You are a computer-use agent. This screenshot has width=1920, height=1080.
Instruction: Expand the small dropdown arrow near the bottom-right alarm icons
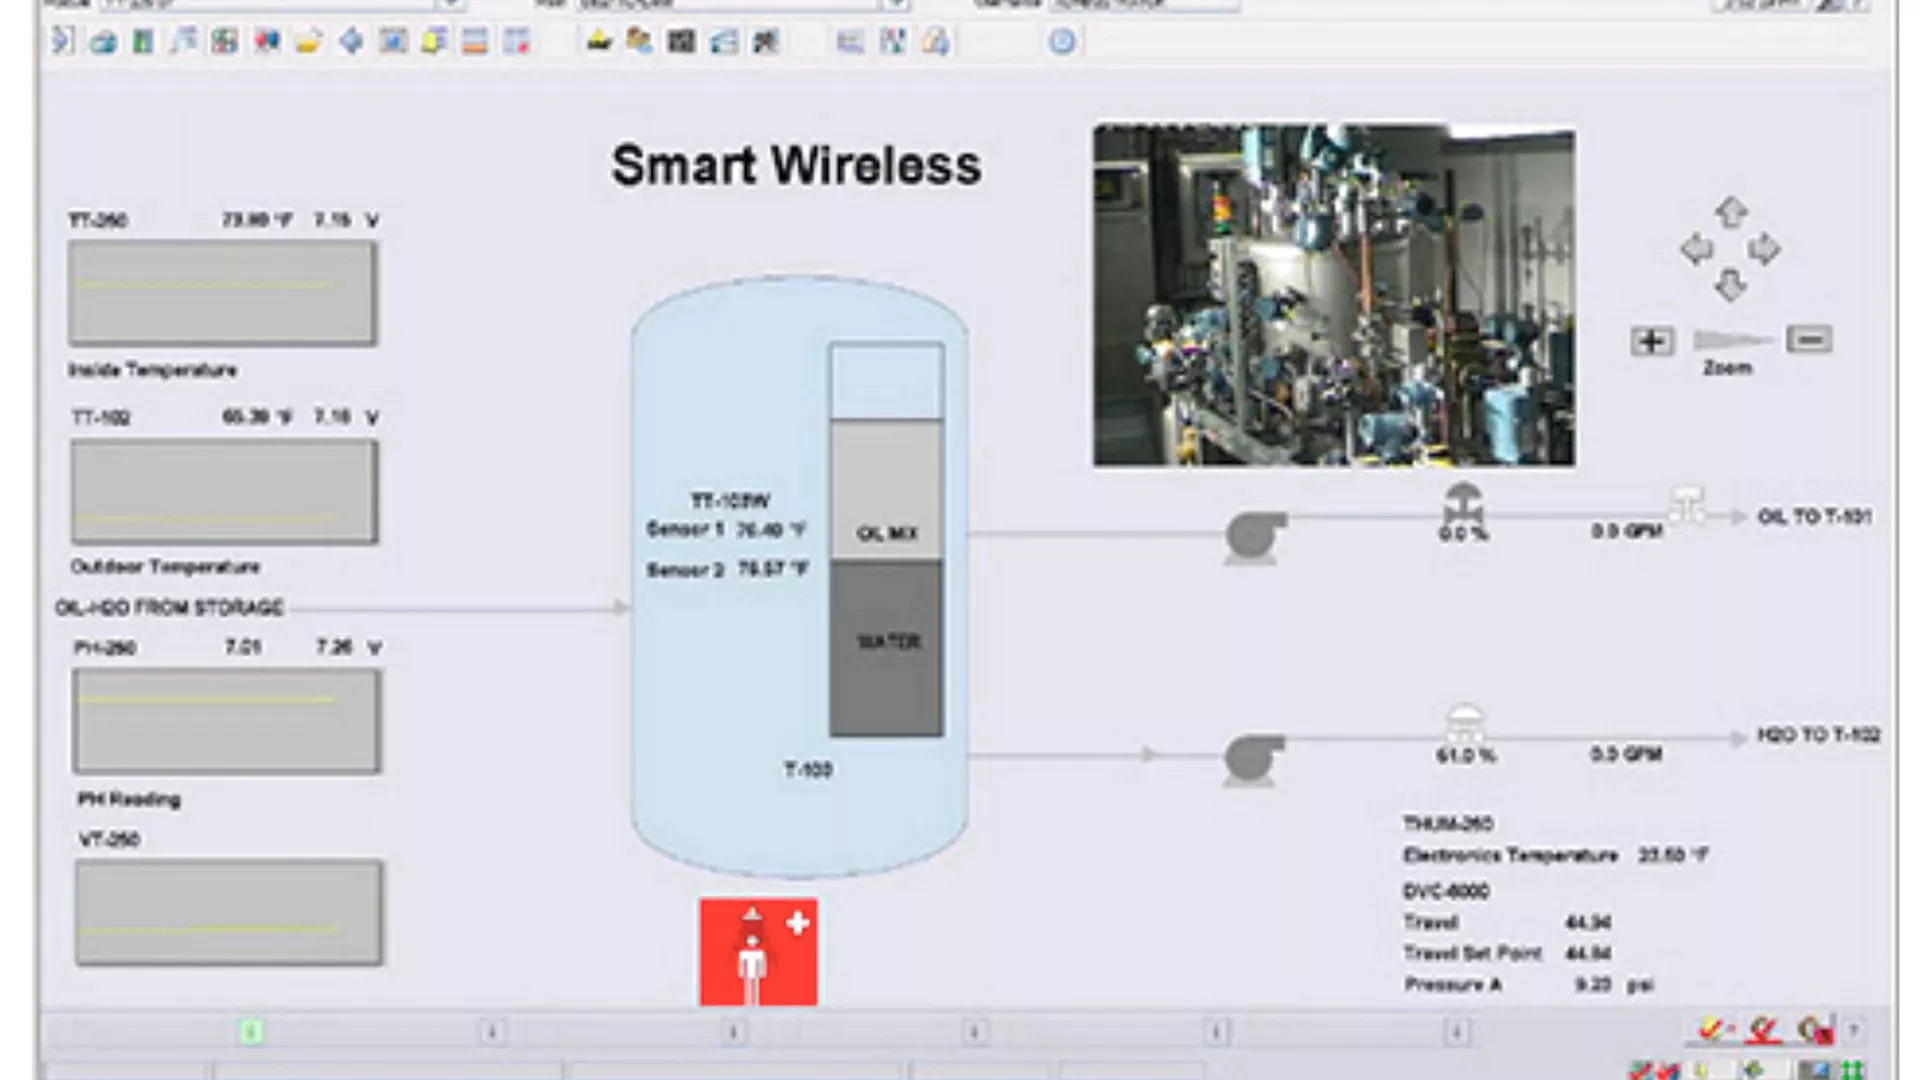(x=1853, y=1030)
